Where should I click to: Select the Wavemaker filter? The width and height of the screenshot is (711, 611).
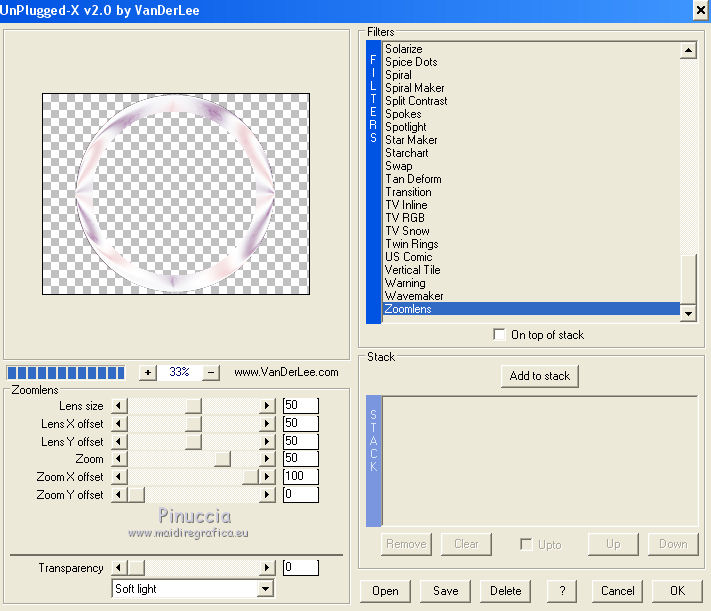click(x=414, y=296)
